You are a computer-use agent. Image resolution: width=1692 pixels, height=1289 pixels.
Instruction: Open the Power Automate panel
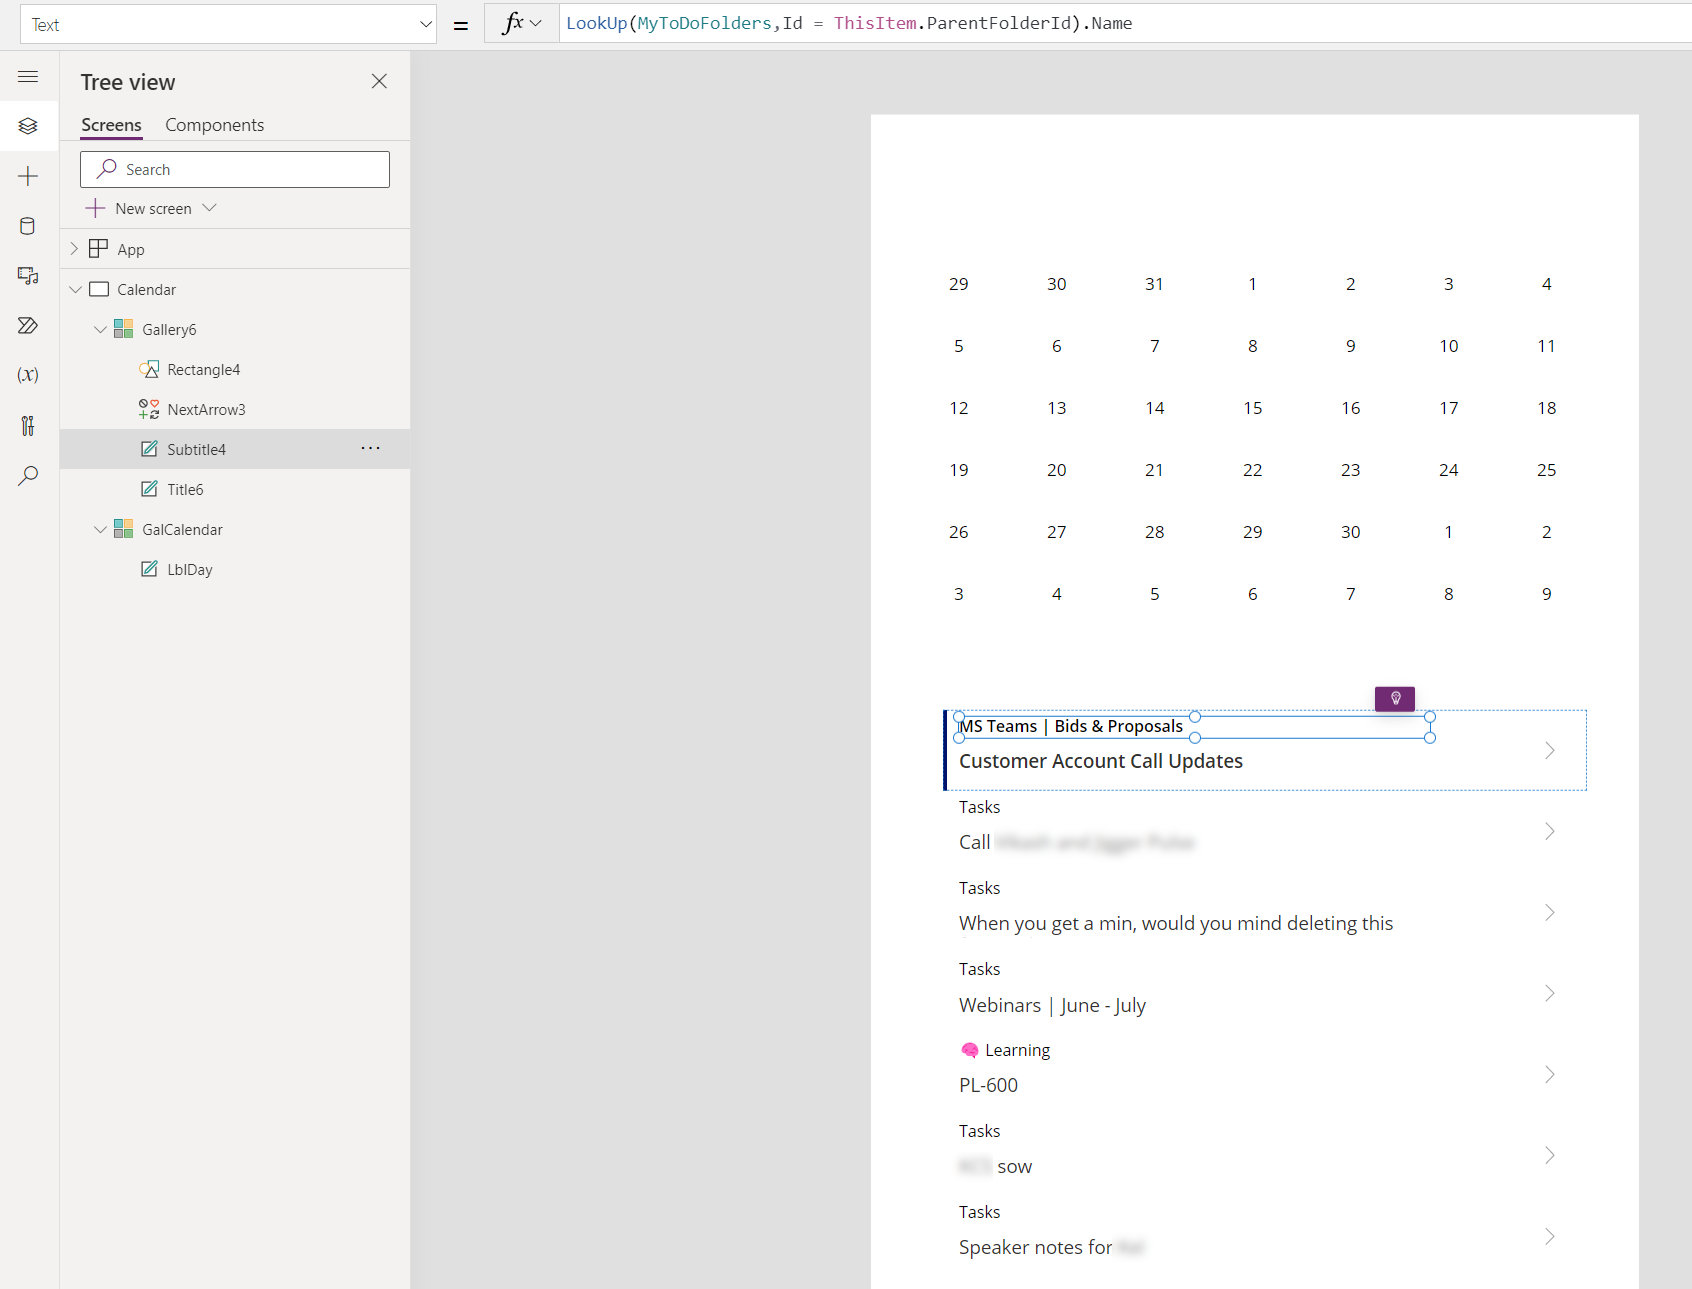click(x=28, y=326)
